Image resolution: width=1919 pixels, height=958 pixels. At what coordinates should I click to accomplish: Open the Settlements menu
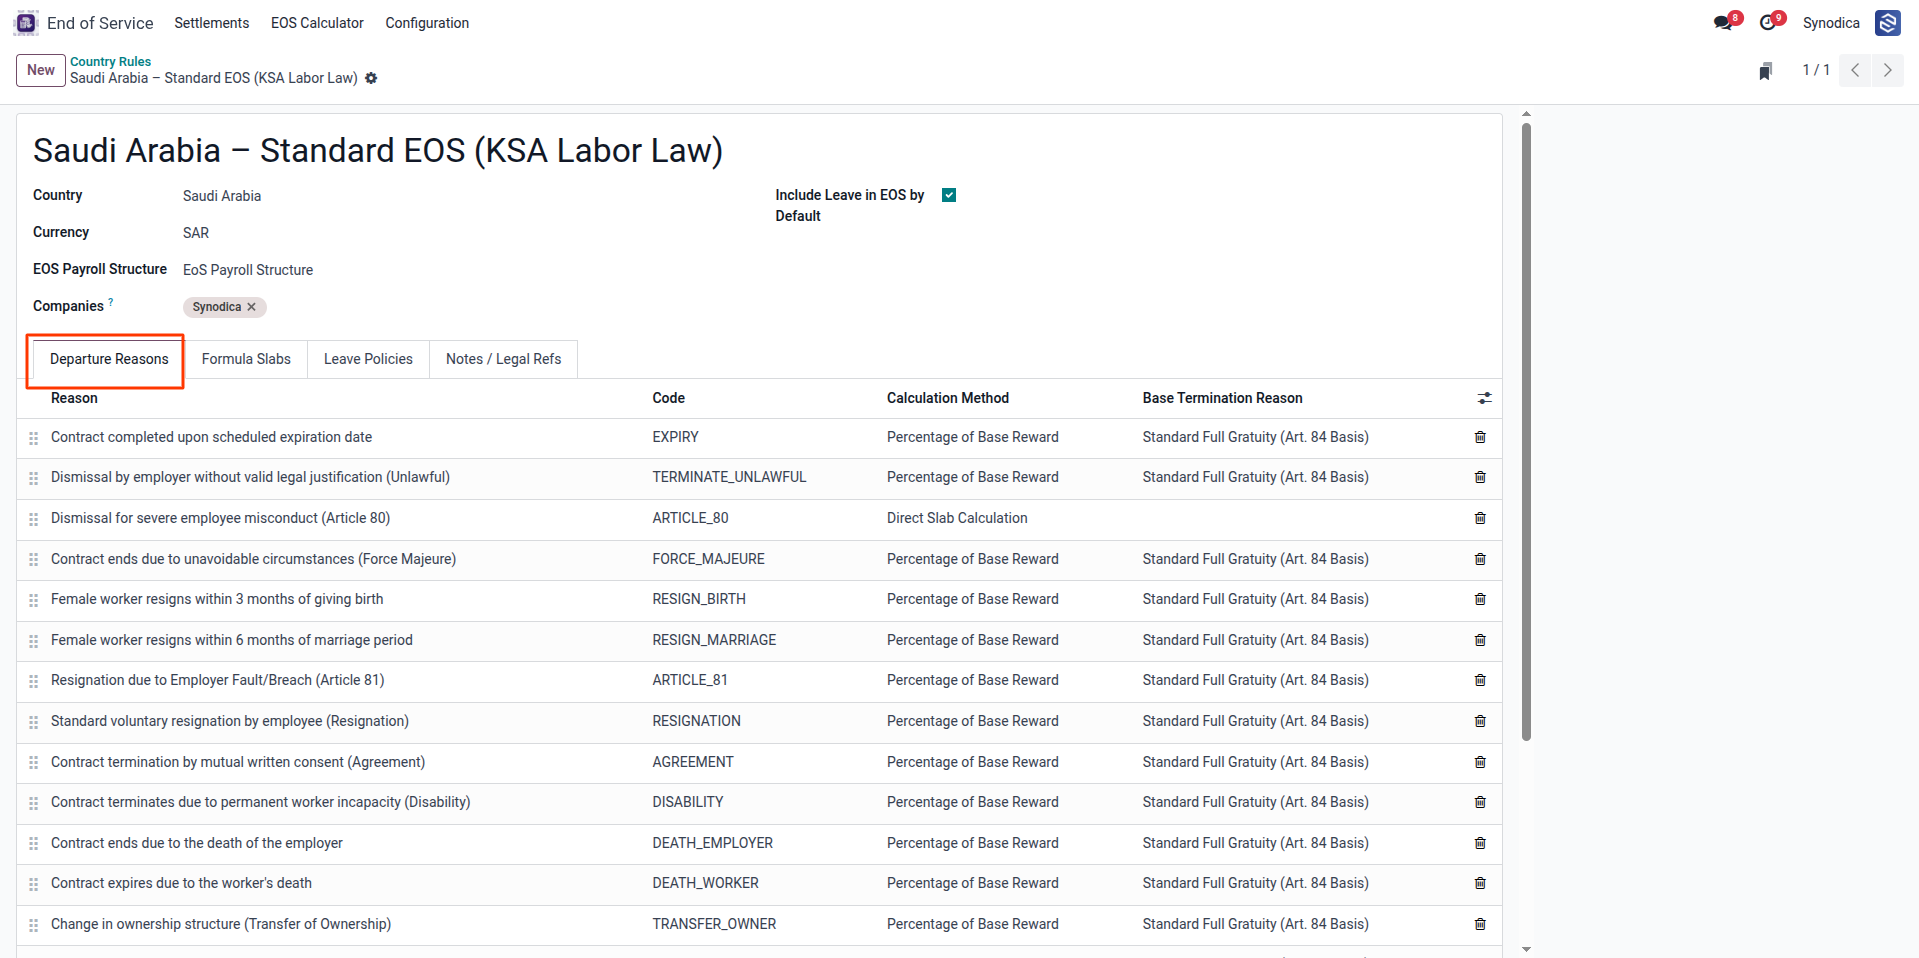(212, 23)
